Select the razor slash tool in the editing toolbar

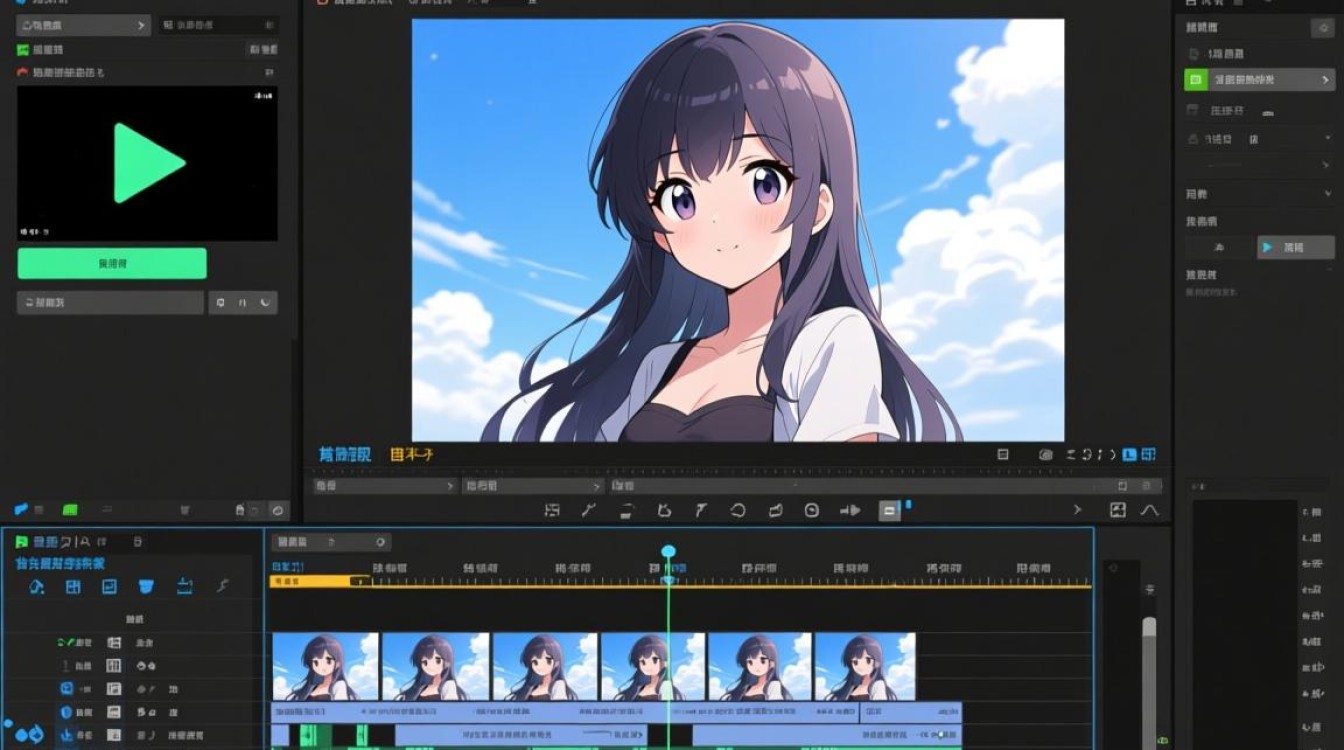[x=589, y=510]
